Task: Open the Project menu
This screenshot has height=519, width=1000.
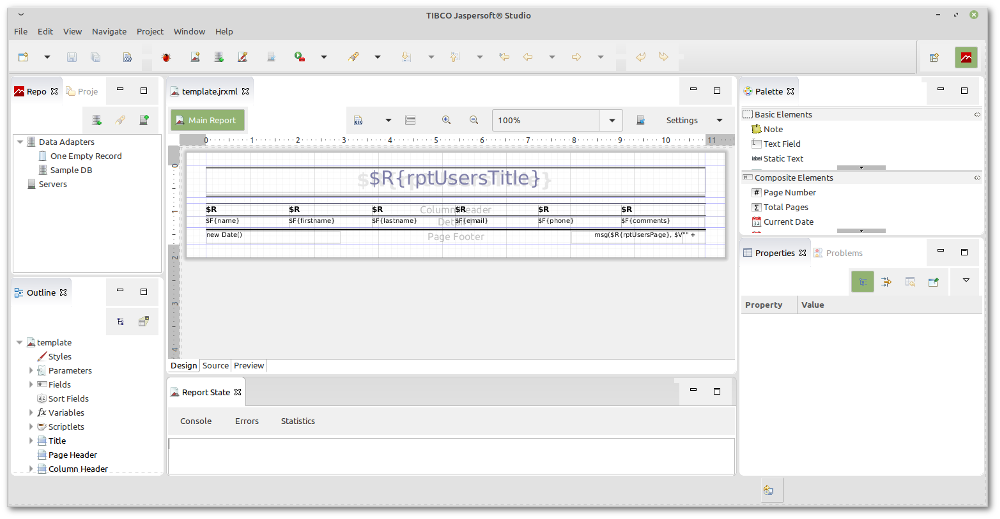Action: 150,31
